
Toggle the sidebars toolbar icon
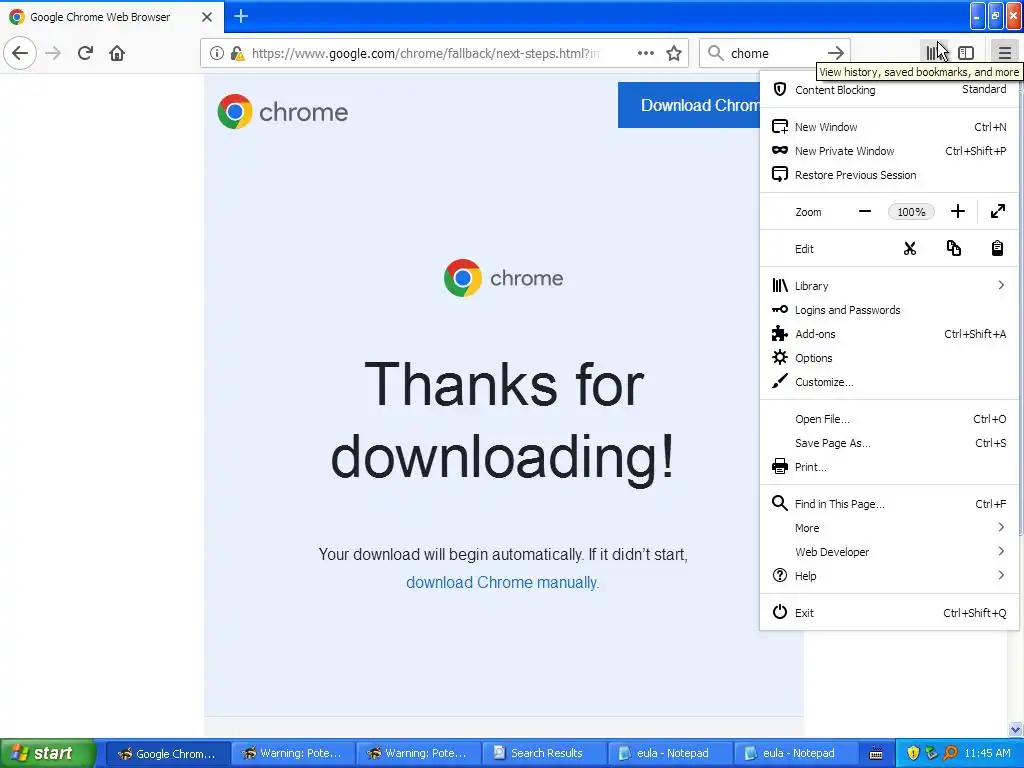click(966, 53)
